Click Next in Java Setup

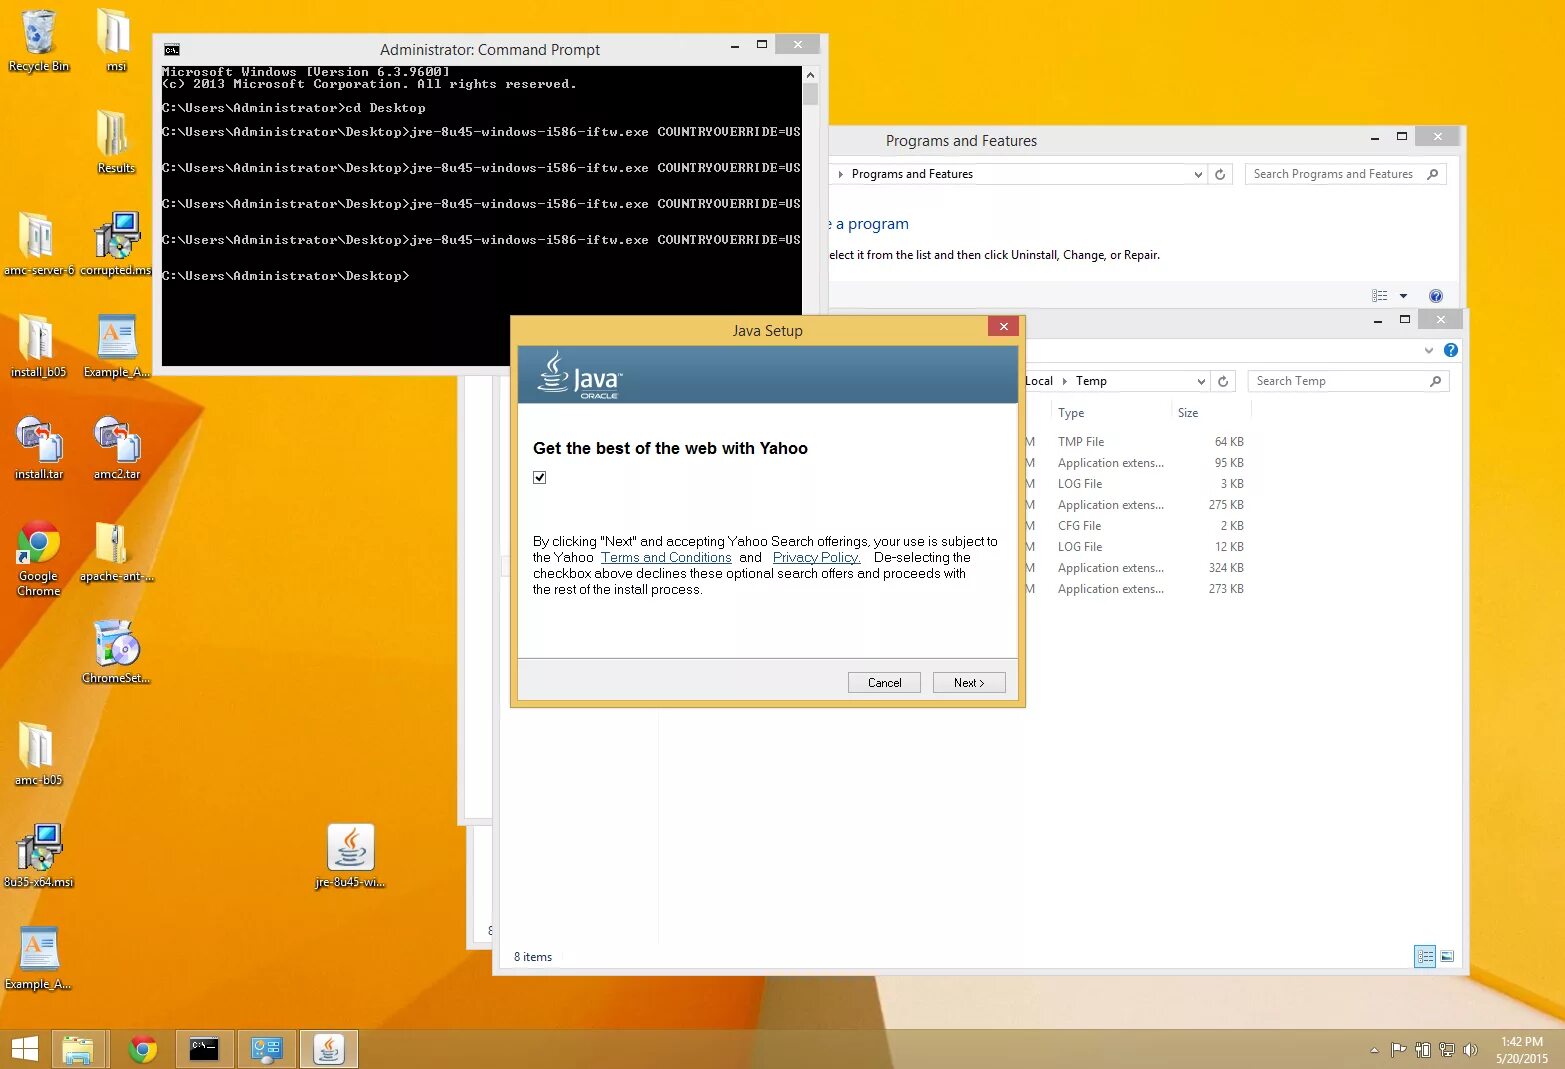pos(969,682)
